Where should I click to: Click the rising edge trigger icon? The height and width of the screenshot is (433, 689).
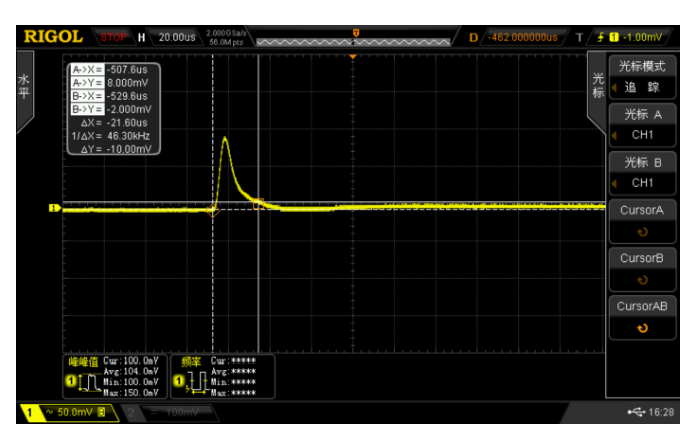point(601,37)
